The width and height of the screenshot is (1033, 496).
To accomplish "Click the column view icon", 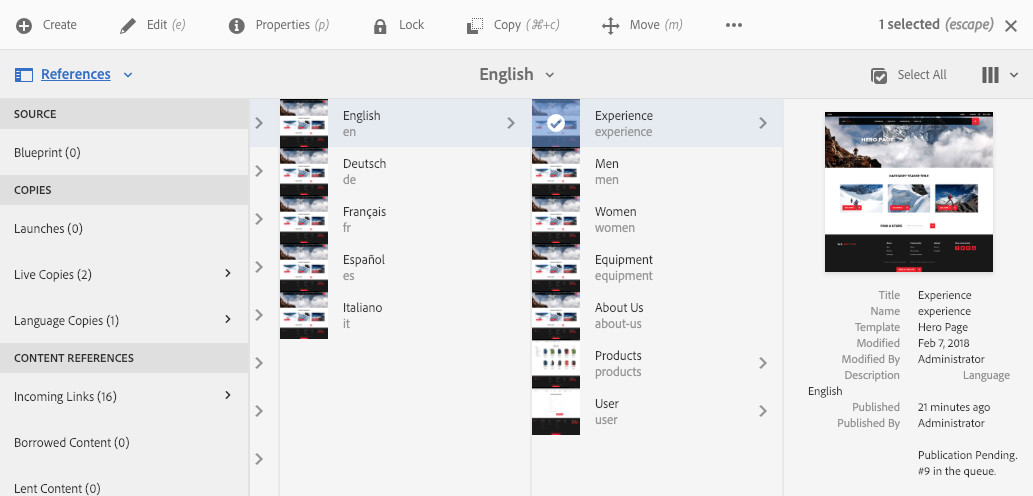I will [990, 75].
